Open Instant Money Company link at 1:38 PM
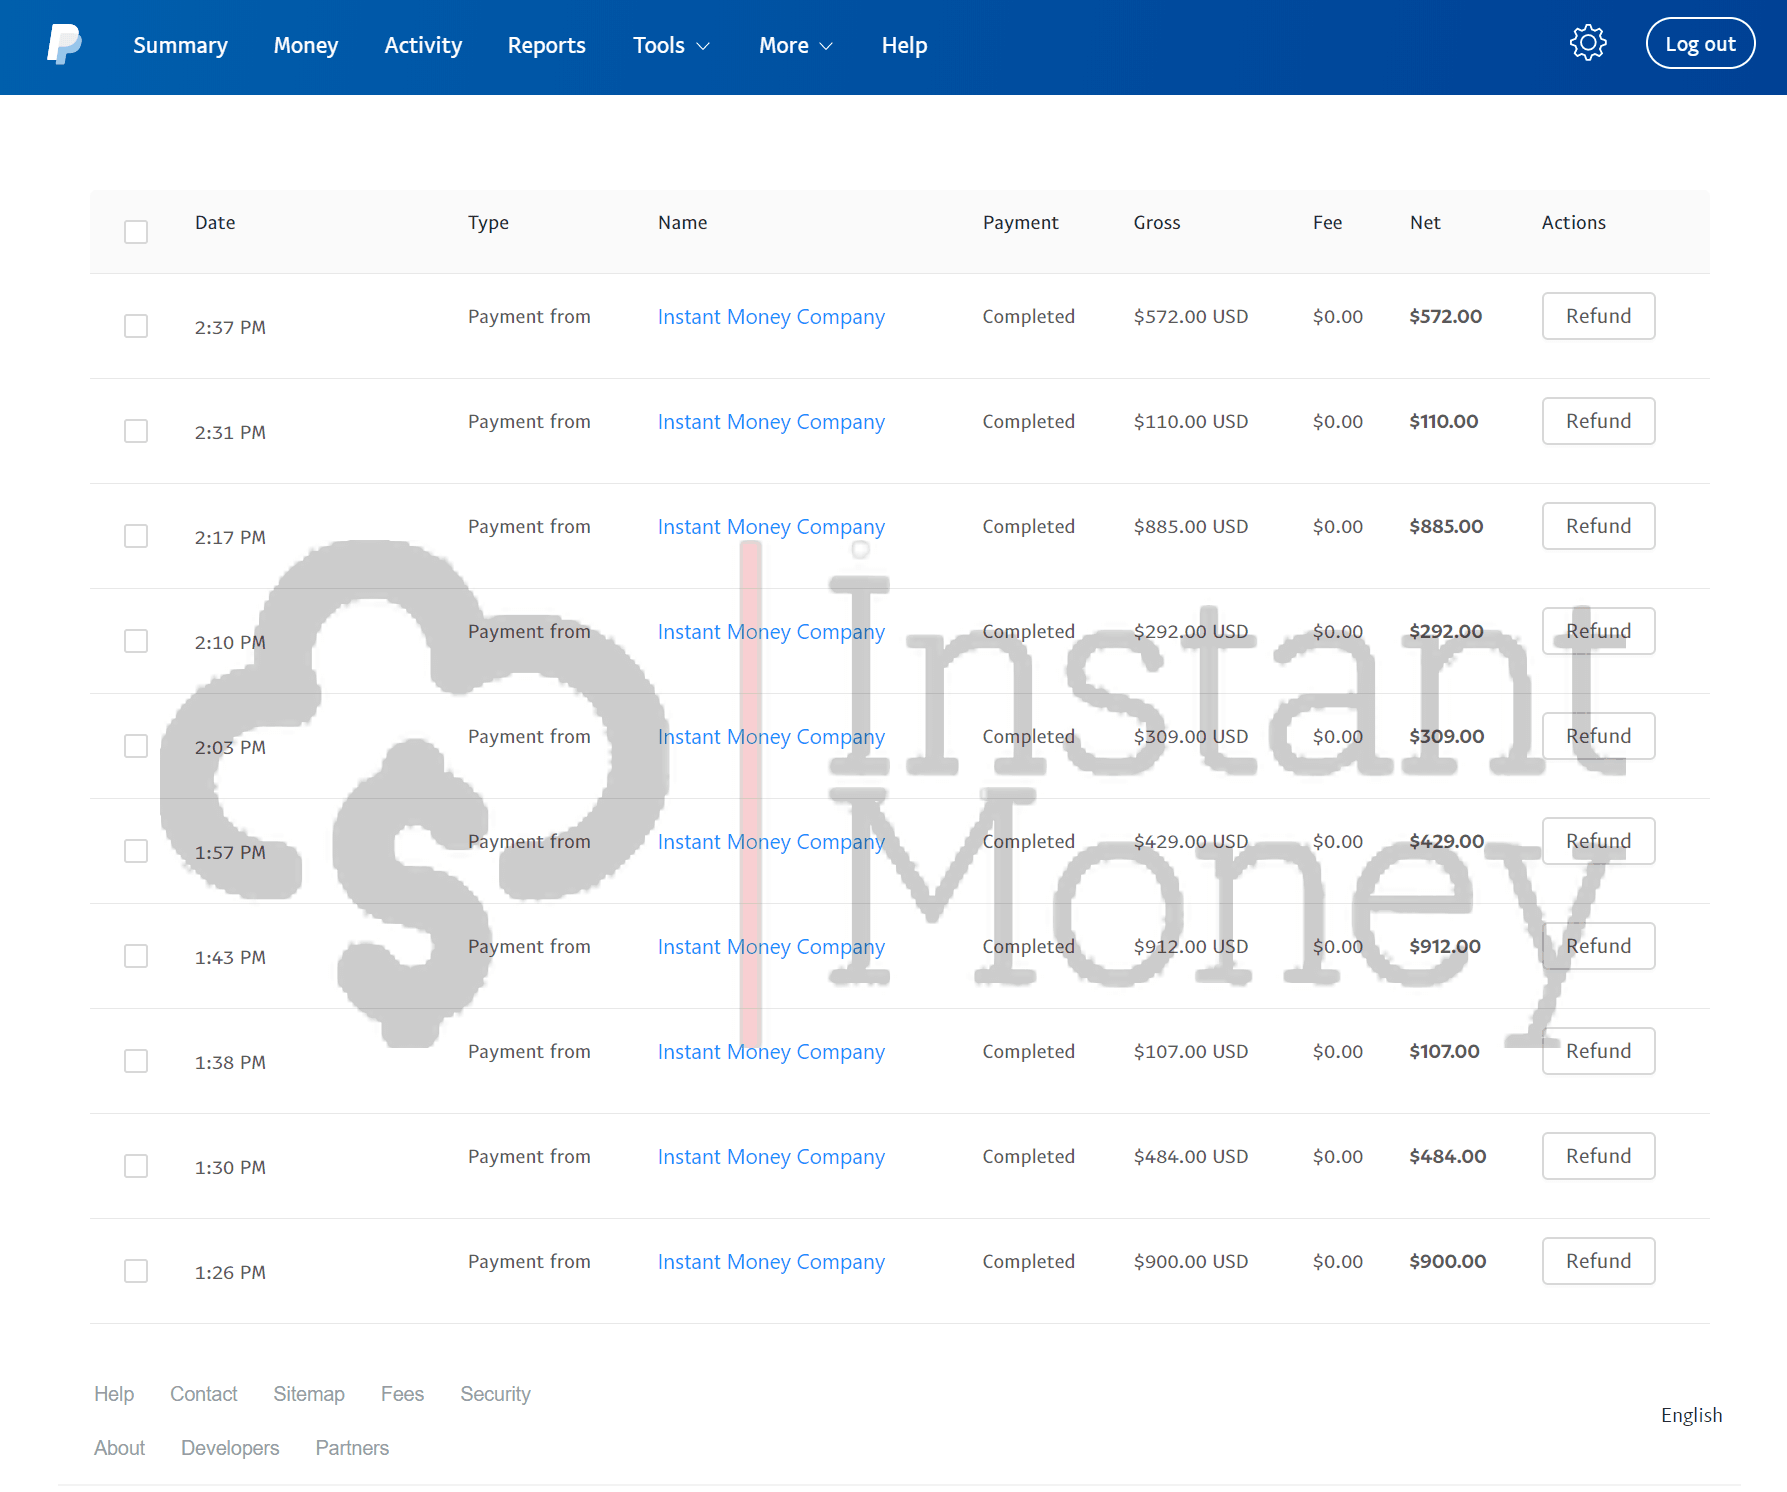Screen dimensions: 1787x1492 [771, 1052]
